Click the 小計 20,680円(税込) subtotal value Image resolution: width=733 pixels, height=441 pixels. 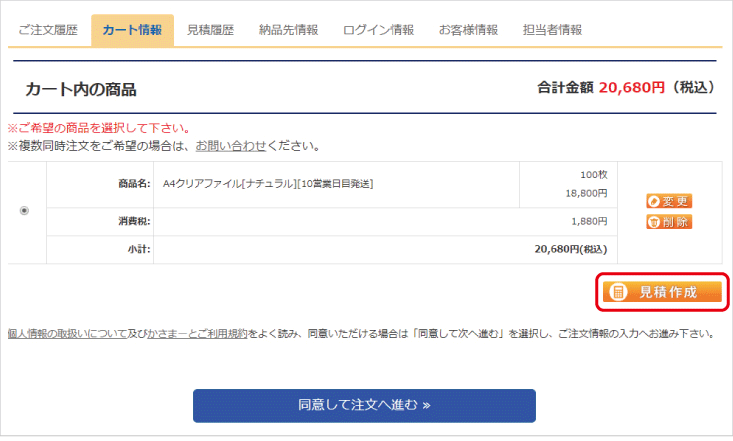(570, 249)
